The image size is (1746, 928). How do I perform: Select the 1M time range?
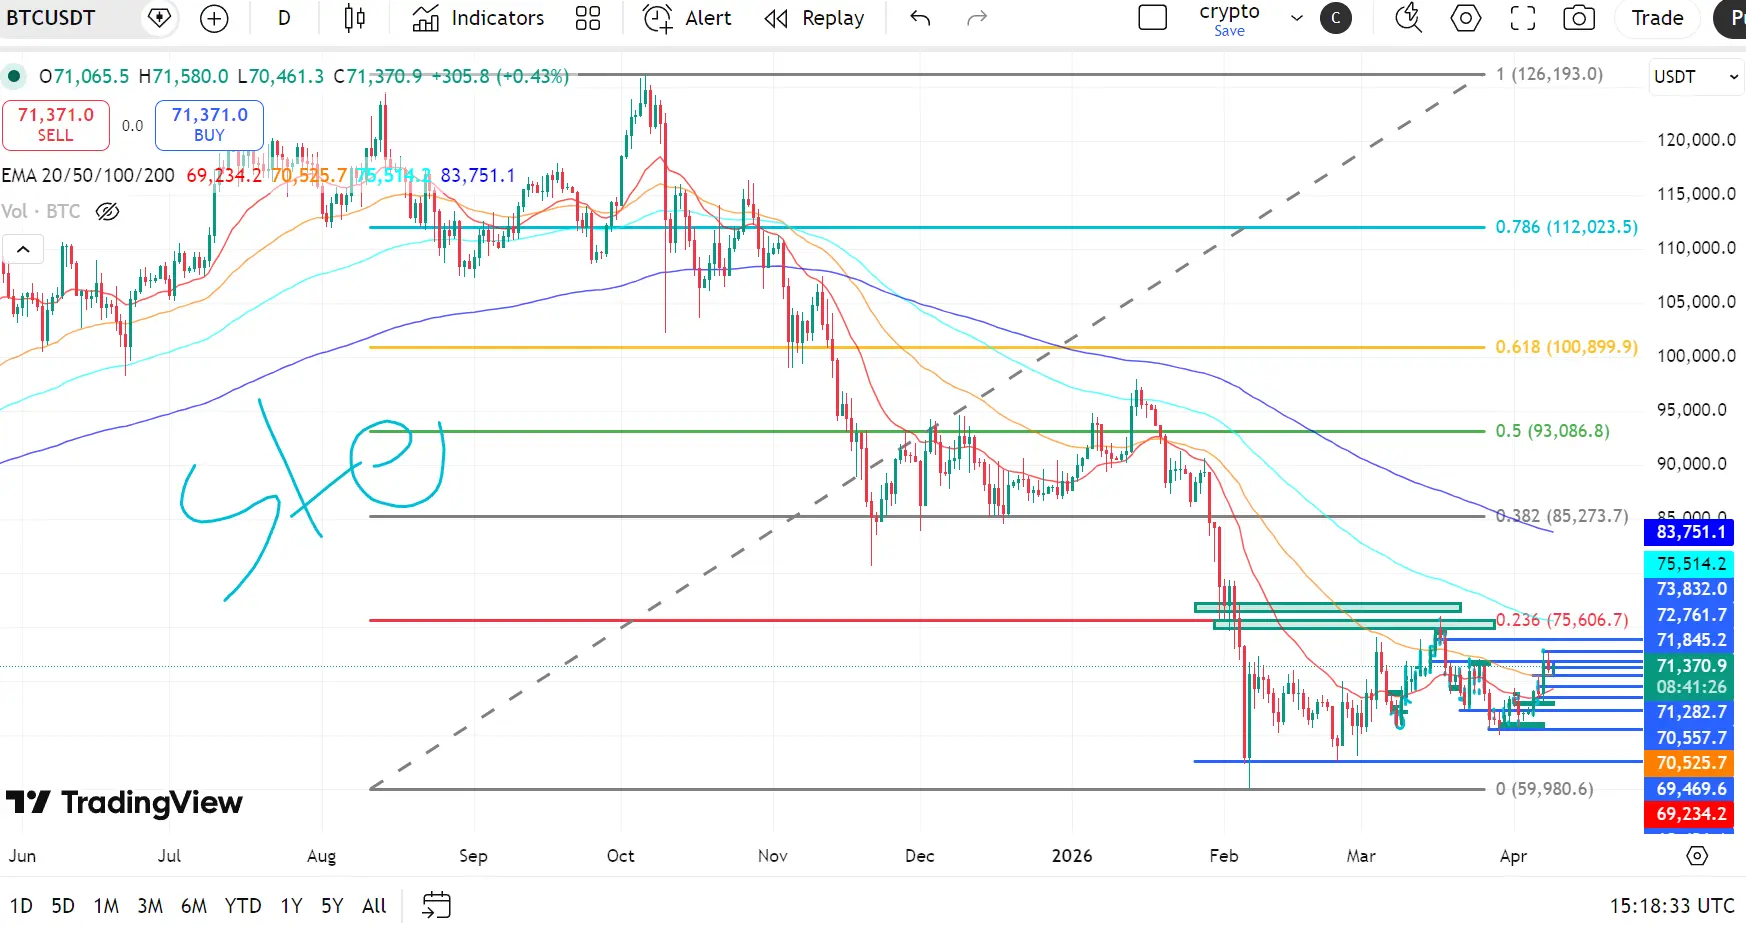click(106, 906)
